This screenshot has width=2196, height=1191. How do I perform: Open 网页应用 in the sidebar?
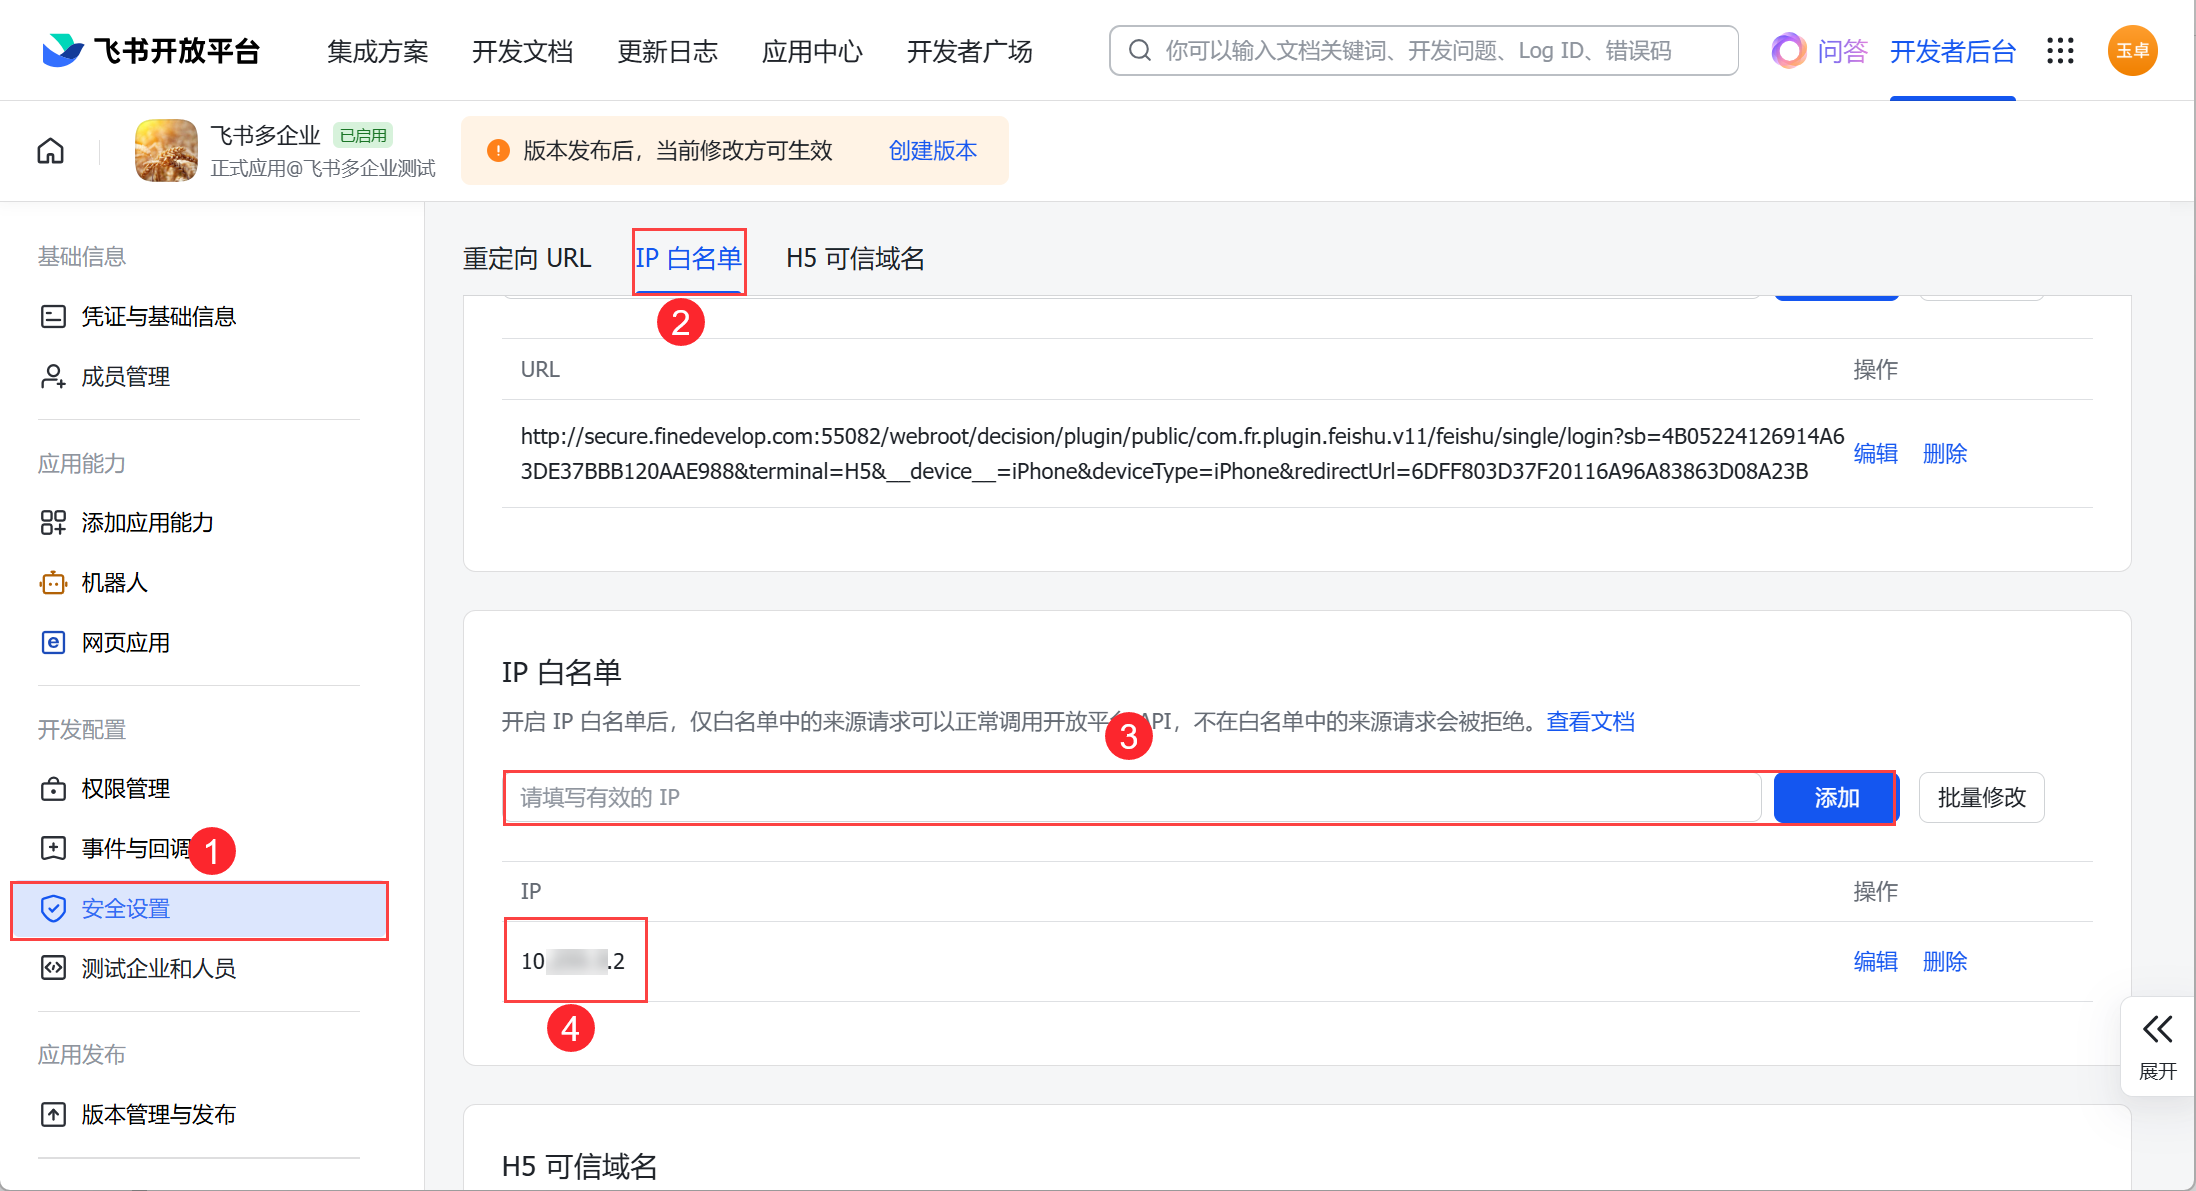pos(125,643)
